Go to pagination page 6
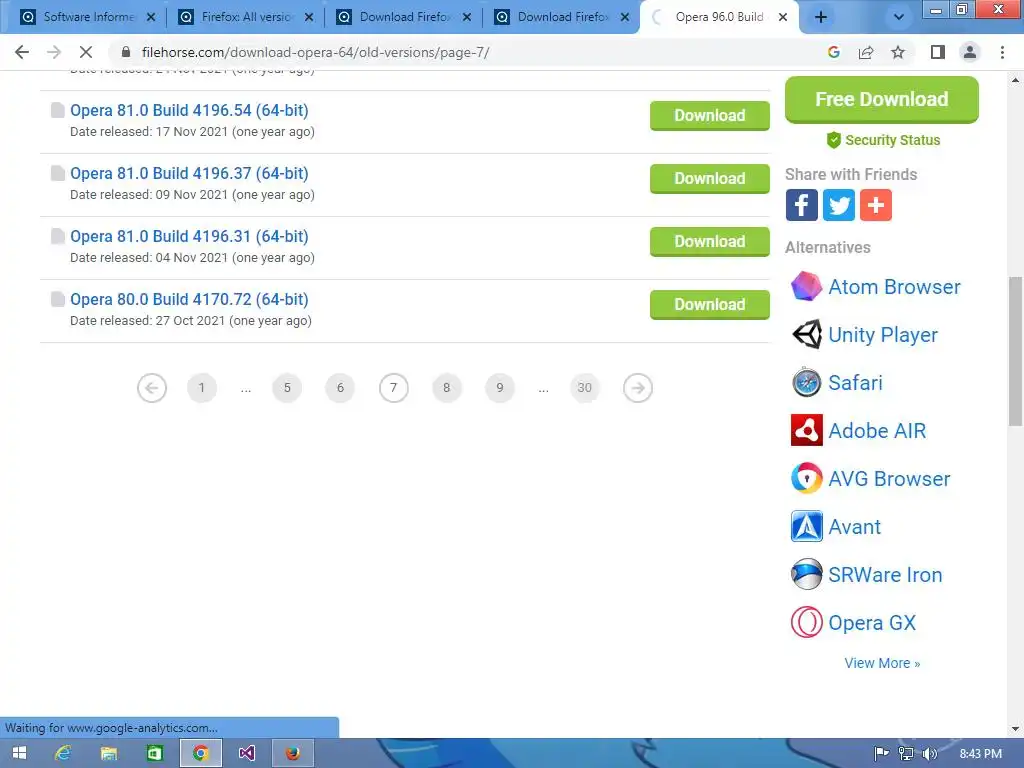 [340, 388]
